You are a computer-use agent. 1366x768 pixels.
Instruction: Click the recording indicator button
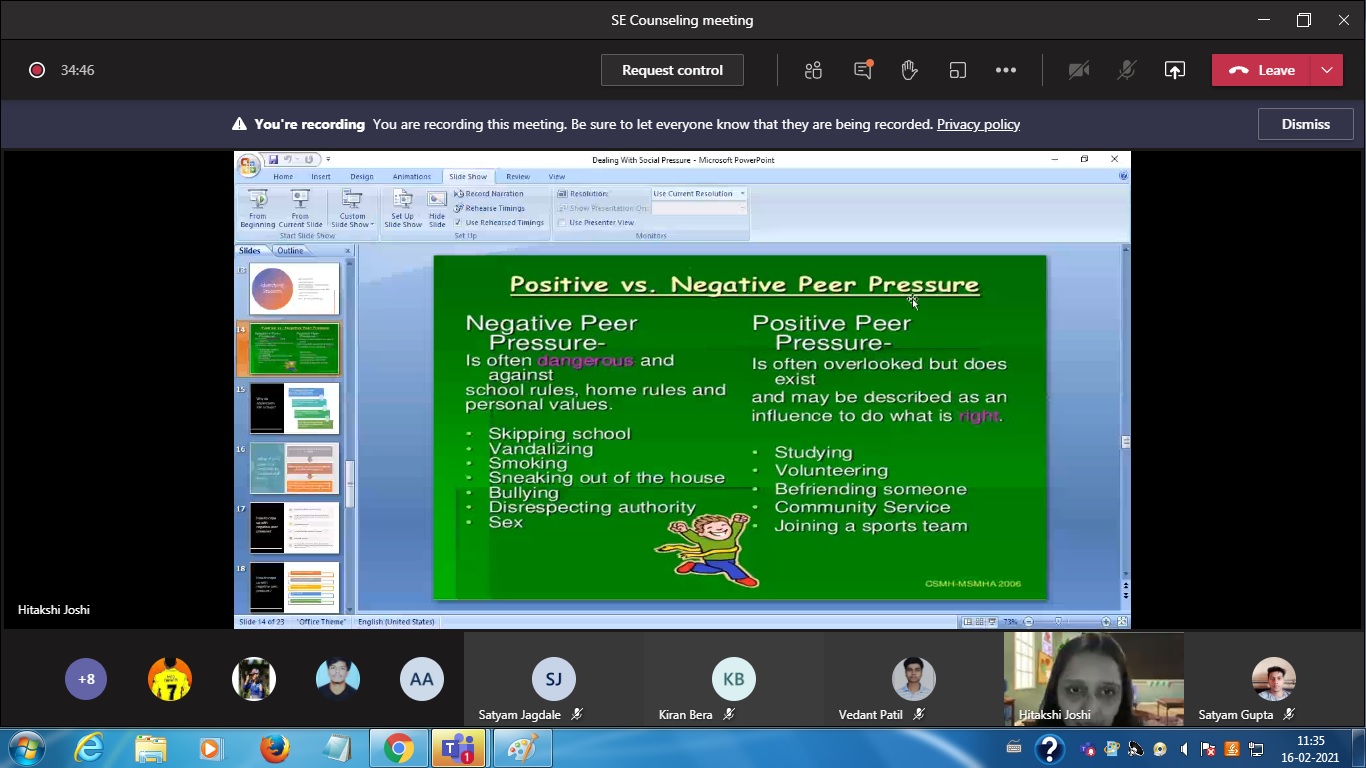[x=37, y=70]
